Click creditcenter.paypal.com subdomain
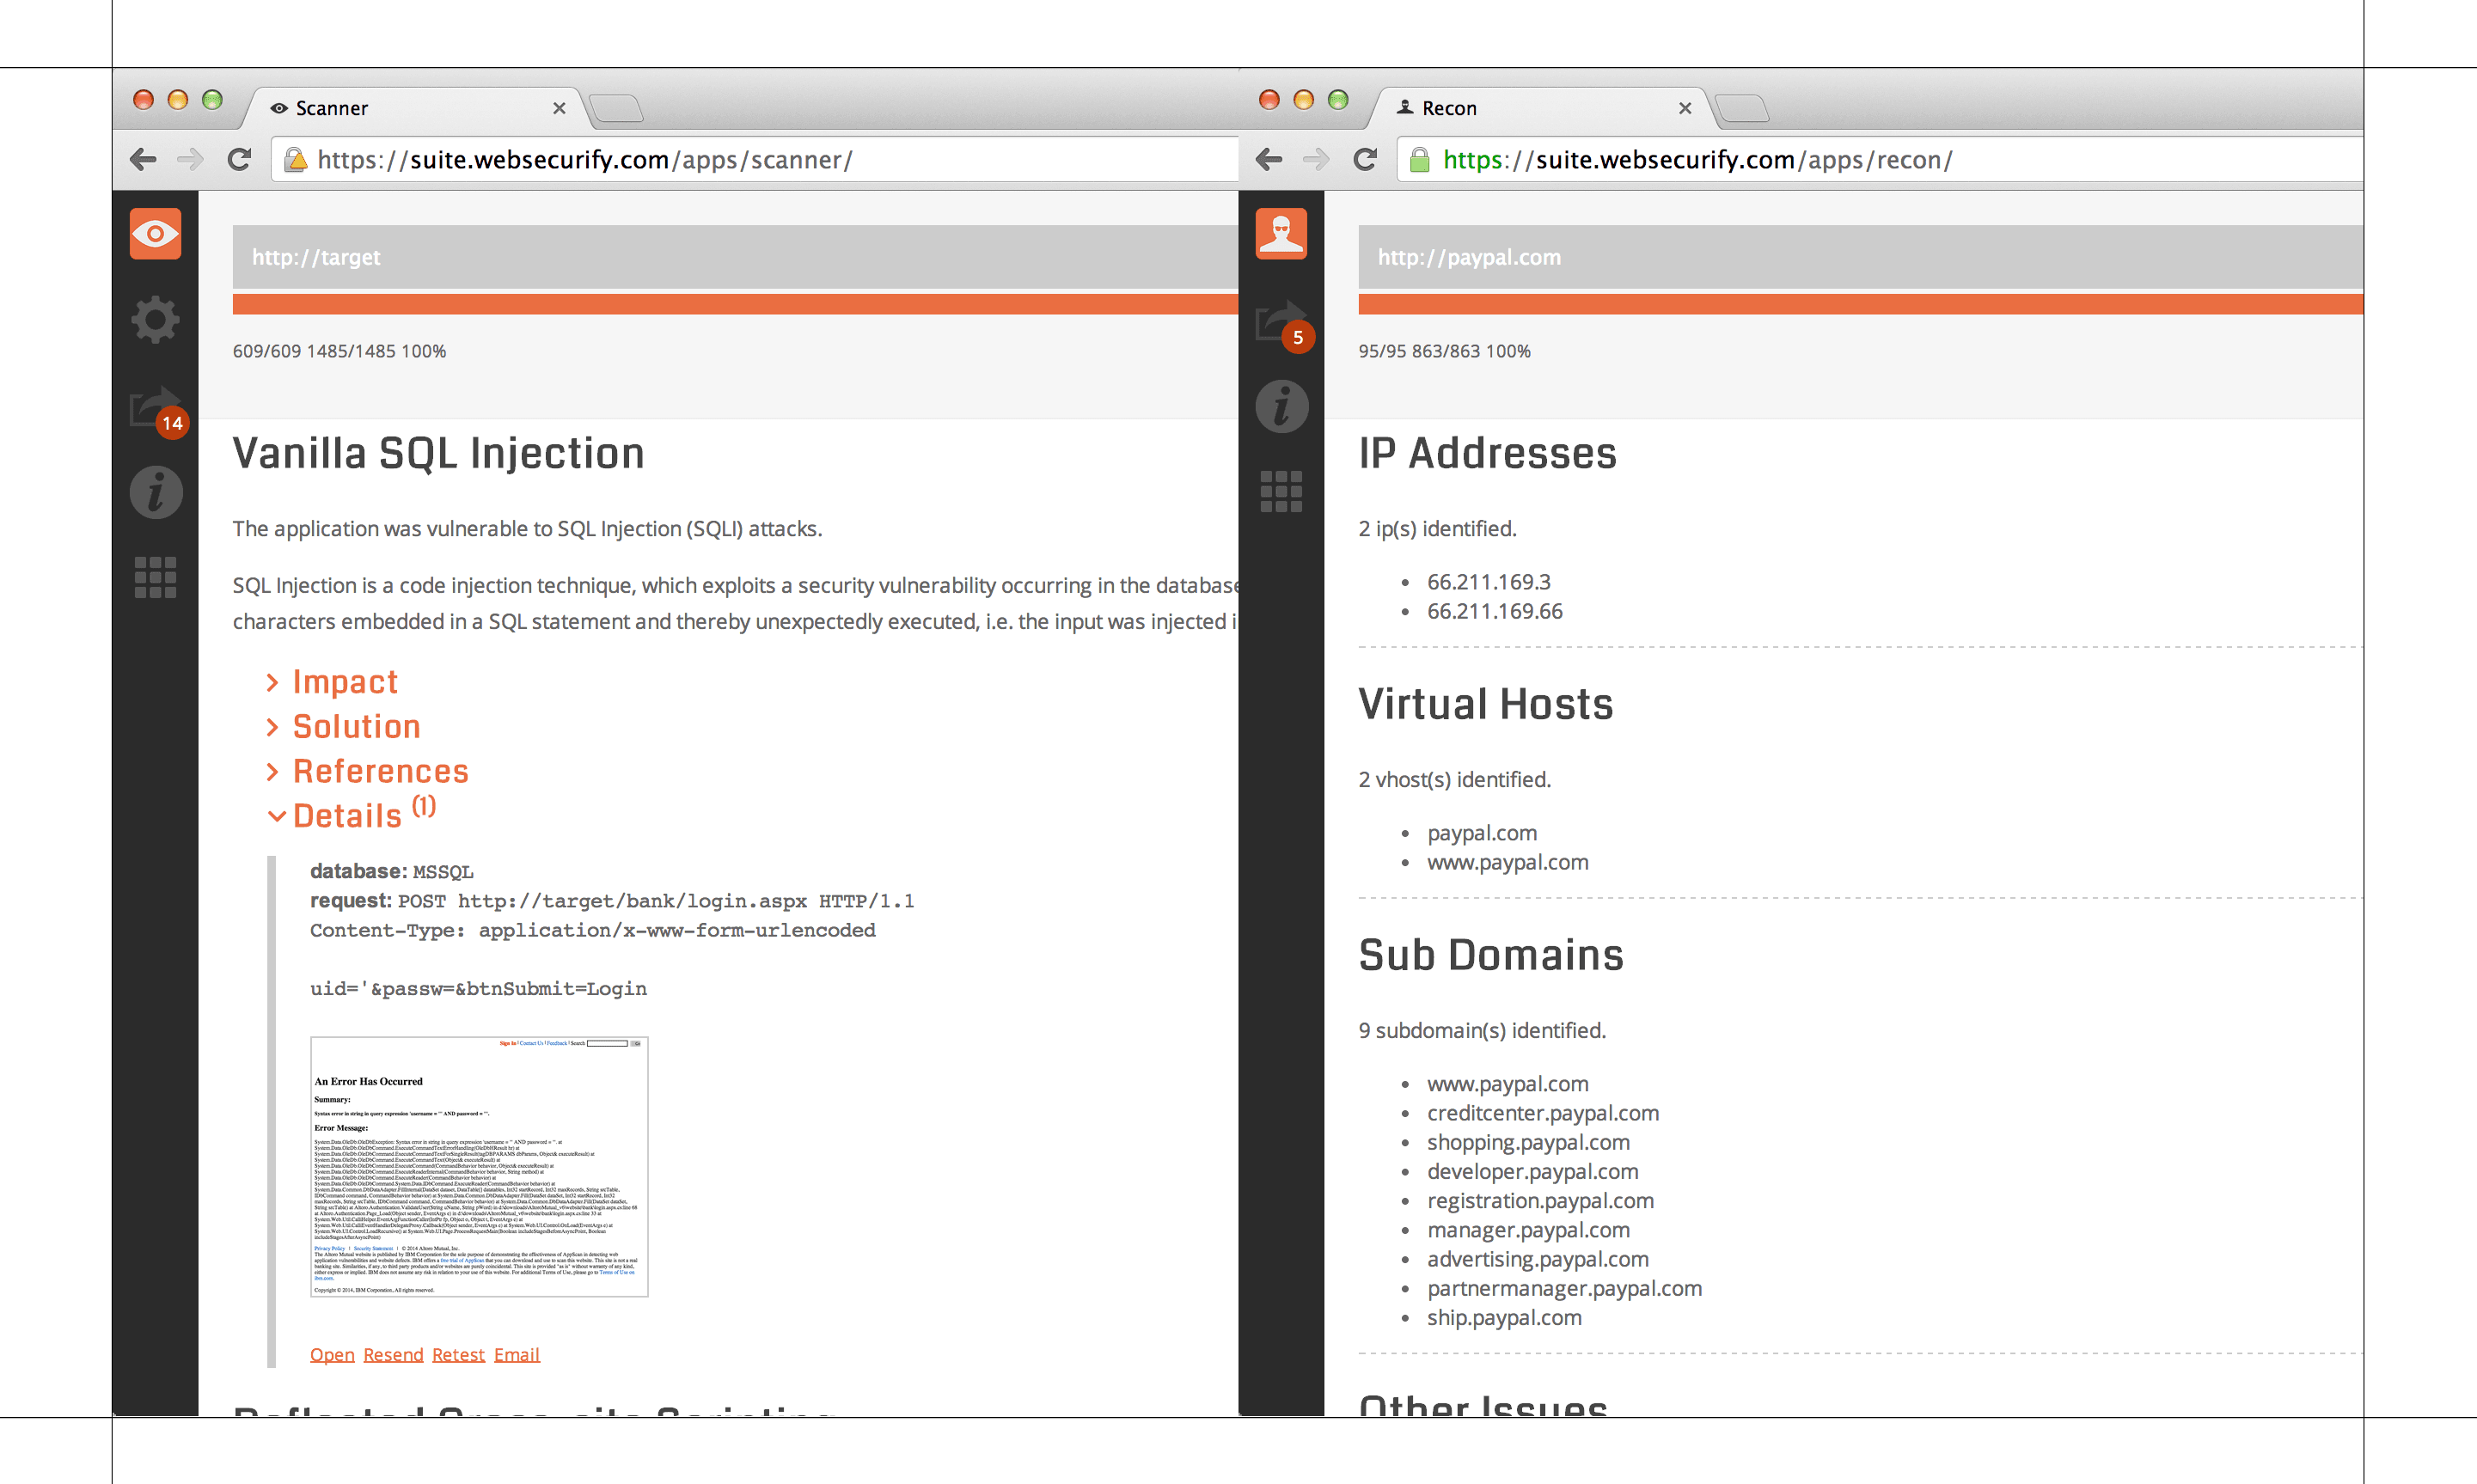Image resolution: width=2477 pixels, height=1484 pixels. [1543, 1113]
